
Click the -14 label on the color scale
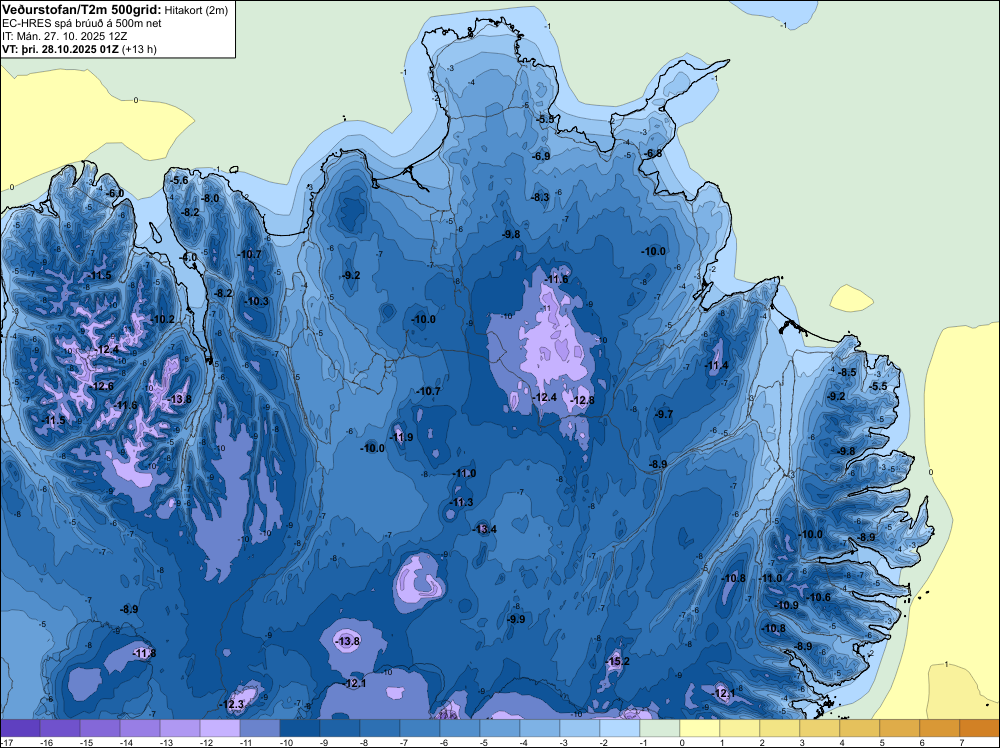[x=126, y=742]
